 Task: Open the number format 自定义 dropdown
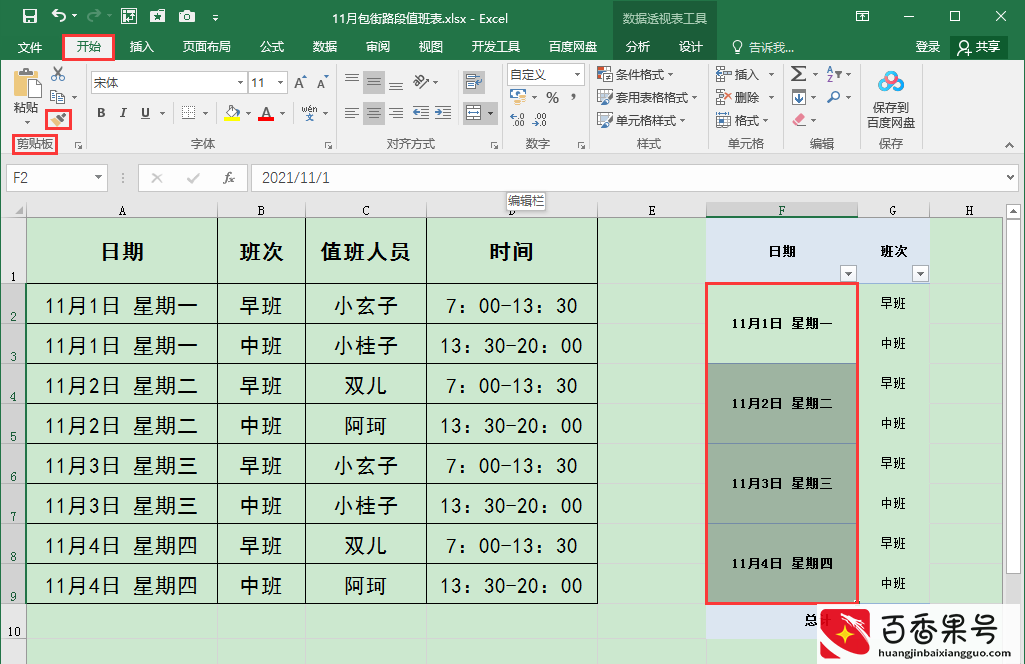pos(577,75)
